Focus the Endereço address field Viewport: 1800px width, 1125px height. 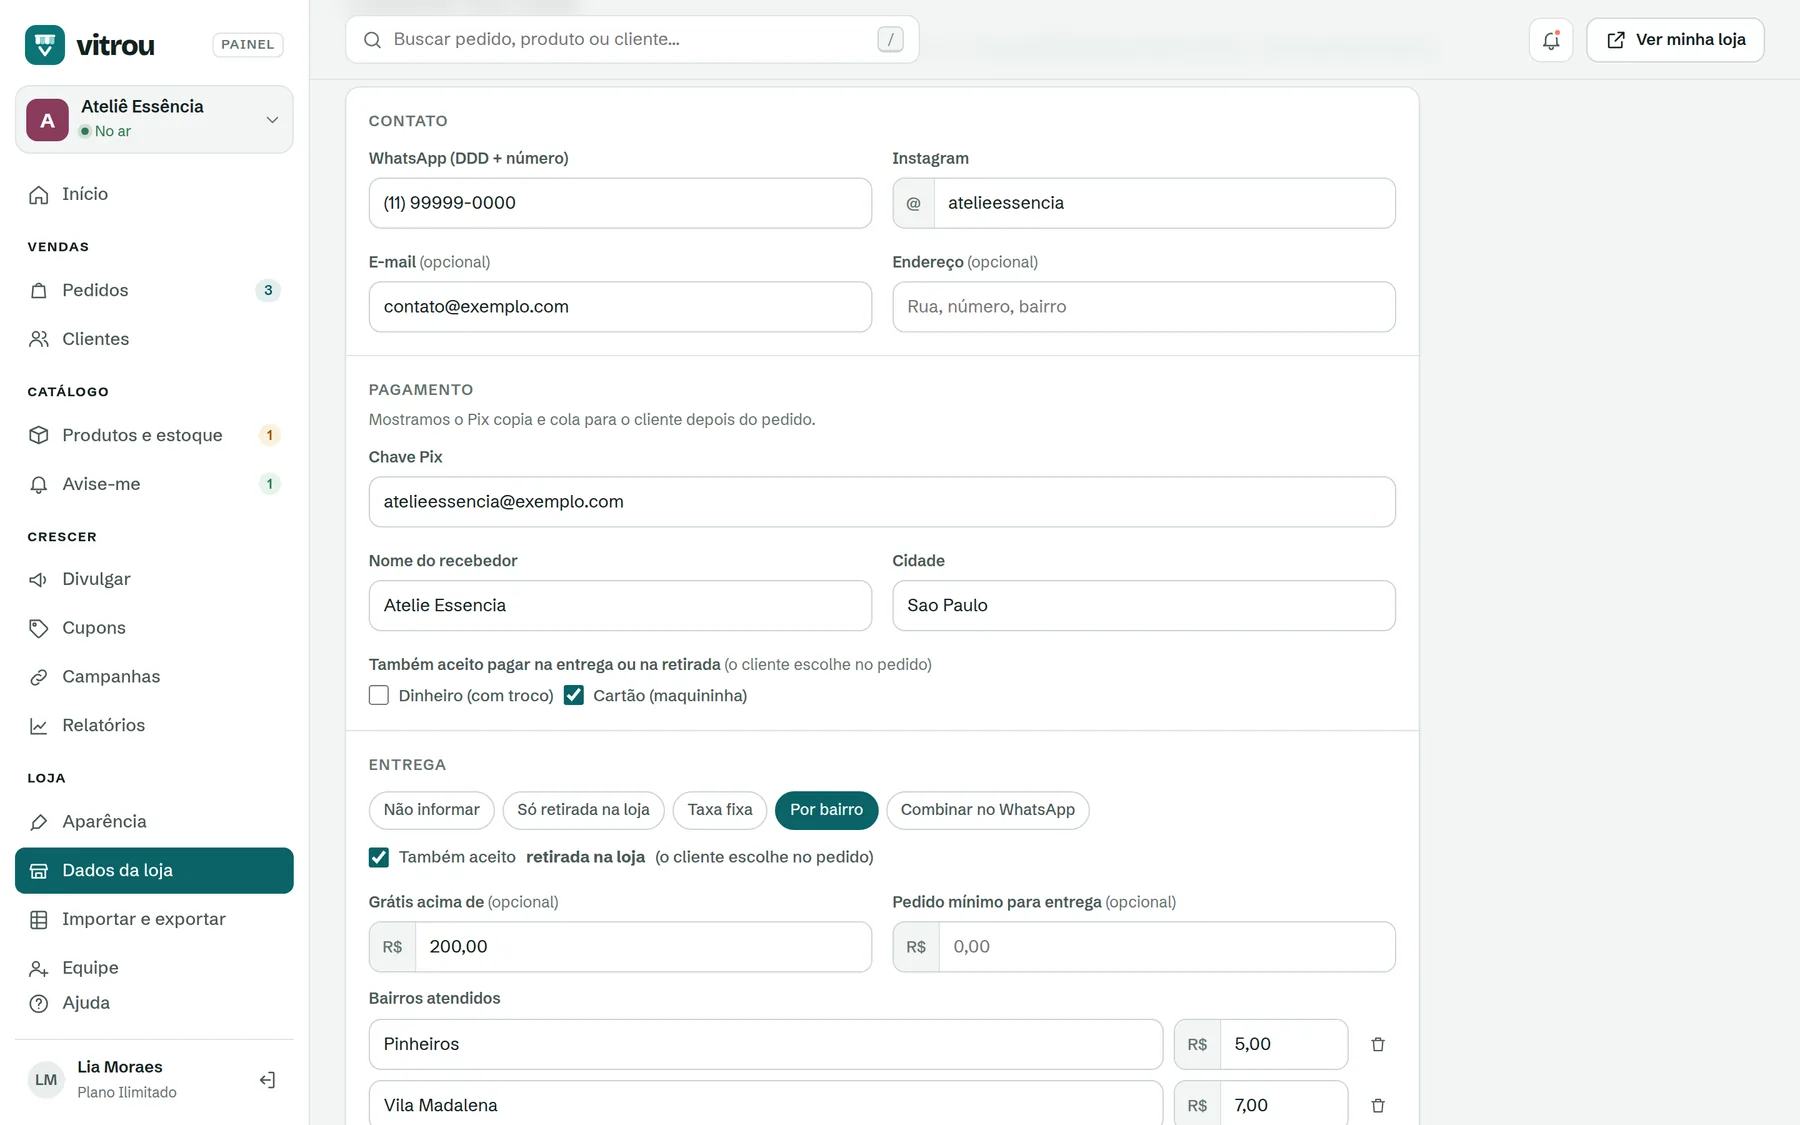pyautogui.click(x=1144, y=307)
